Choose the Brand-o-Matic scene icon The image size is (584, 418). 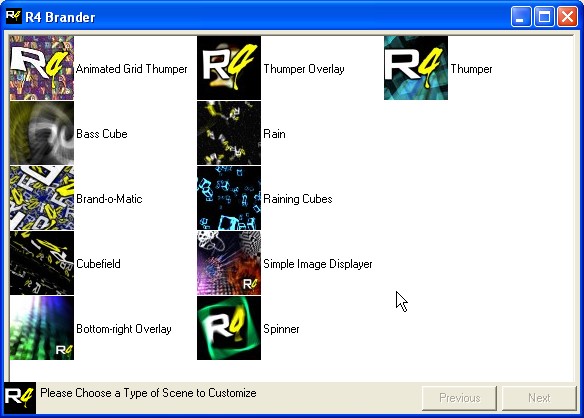[42, 198]
